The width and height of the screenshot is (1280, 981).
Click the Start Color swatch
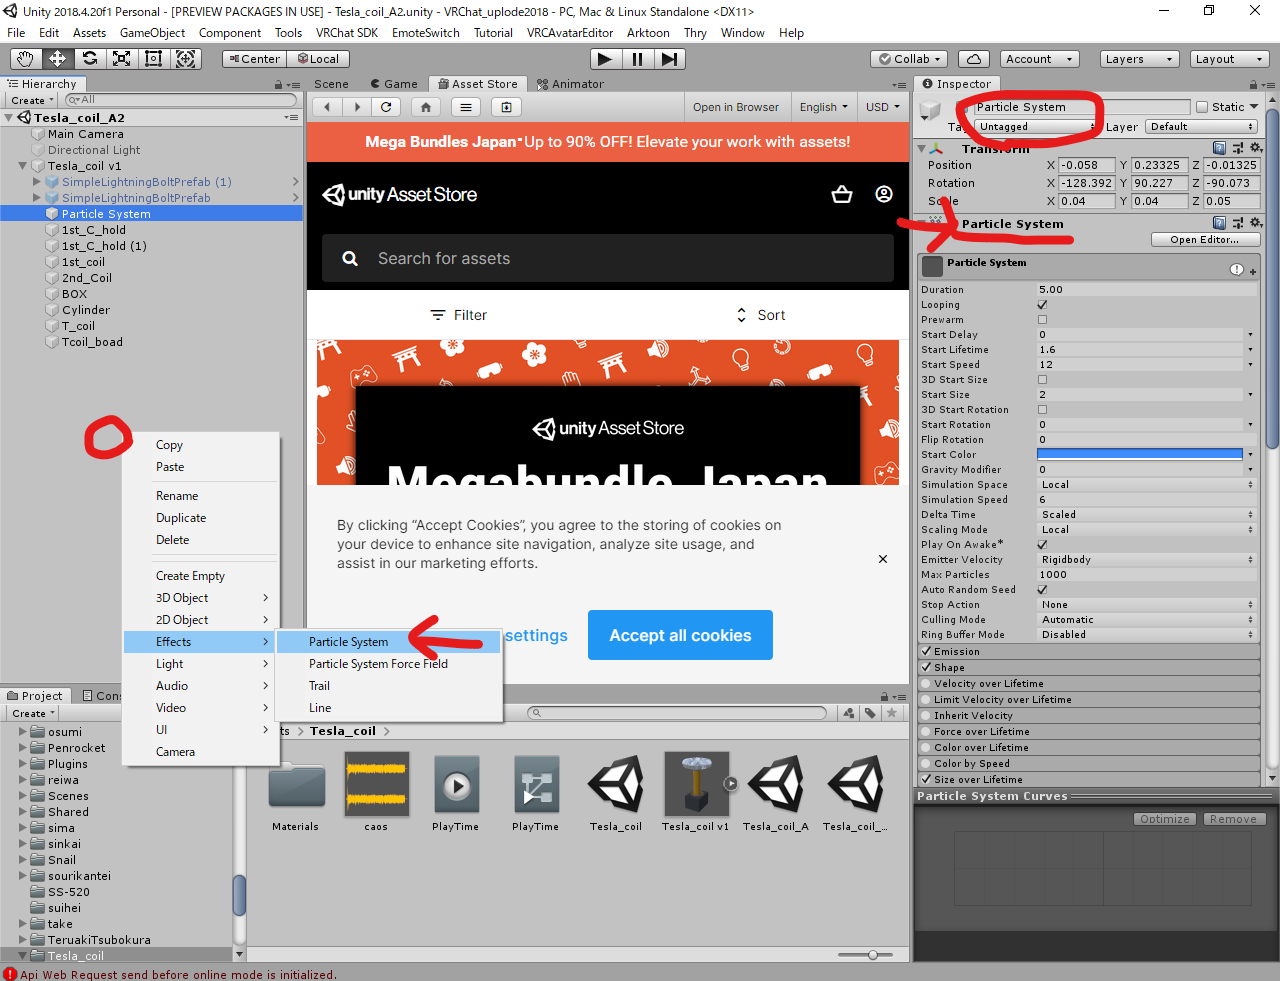pyautogui.click(x=1140, y=455)
